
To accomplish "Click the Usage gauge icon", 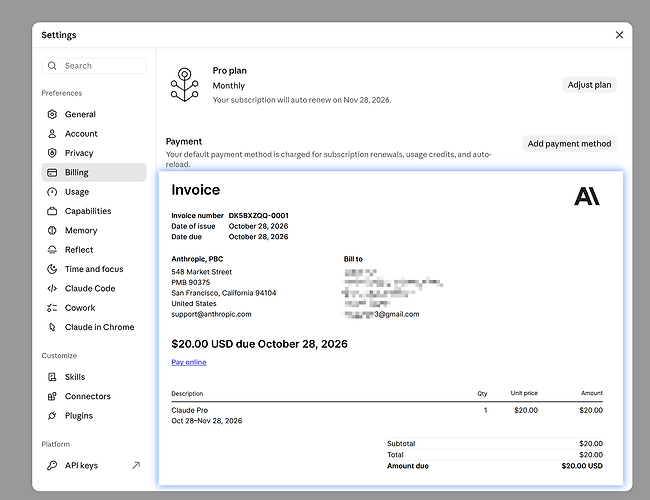I will tap(52, 192).
